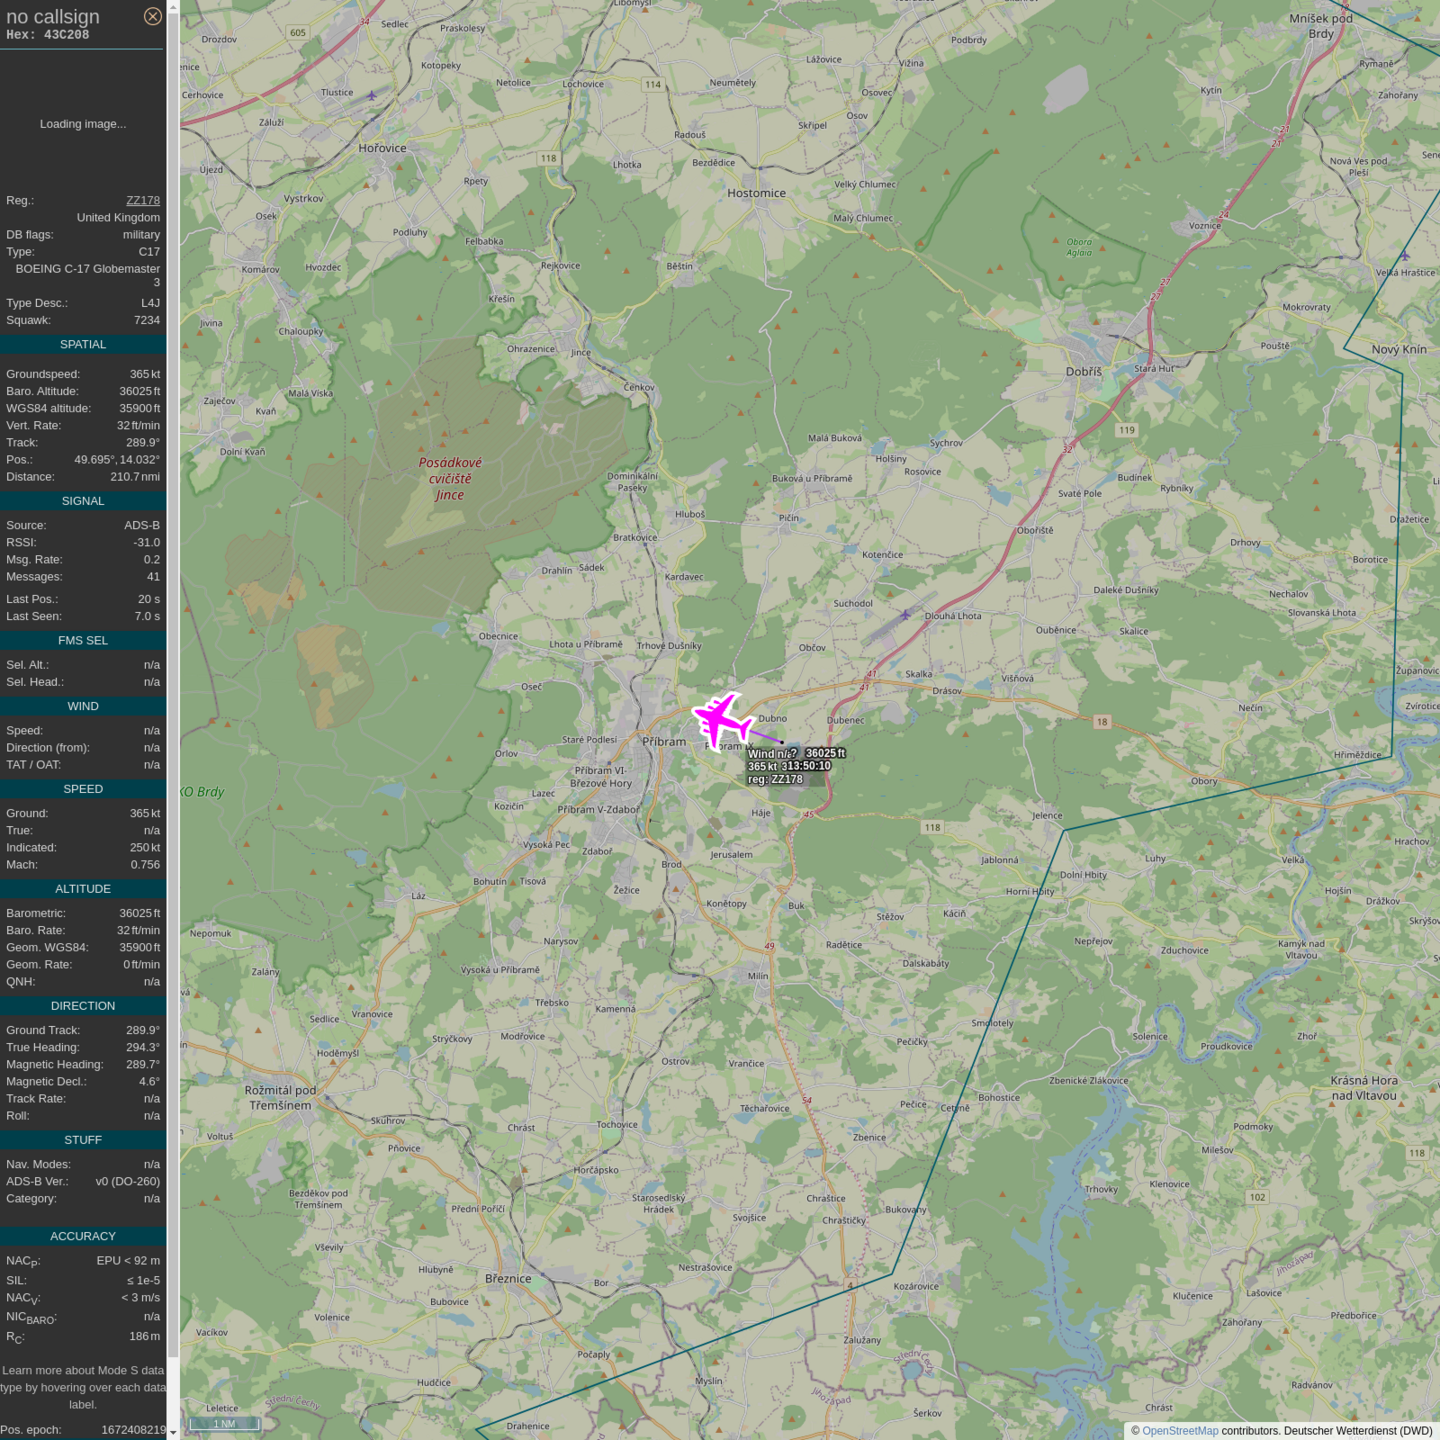Click the ALTITUDE section header

(x=83, y=889)
